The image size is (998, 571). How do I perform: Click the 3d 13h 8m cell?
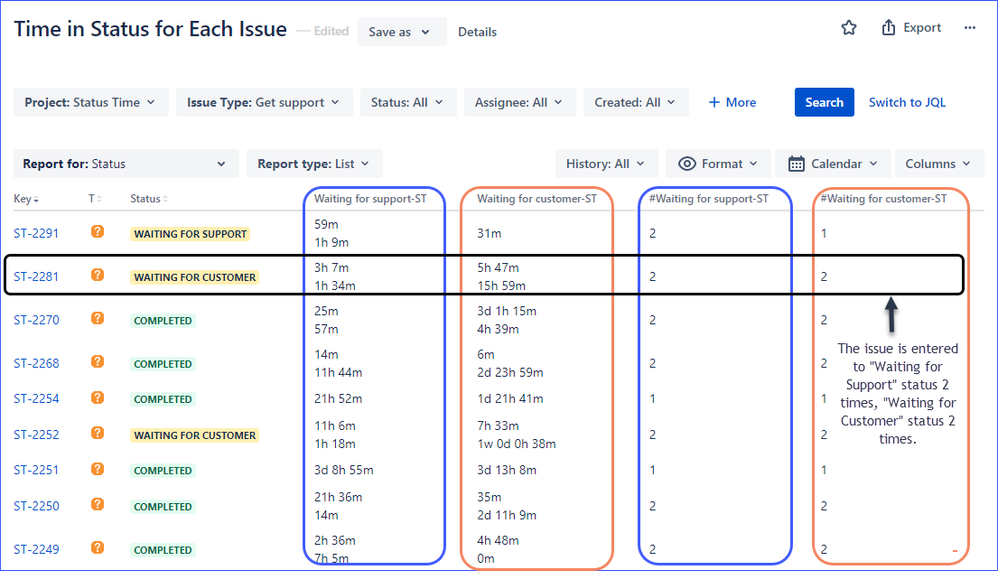[x=507, y=470]
